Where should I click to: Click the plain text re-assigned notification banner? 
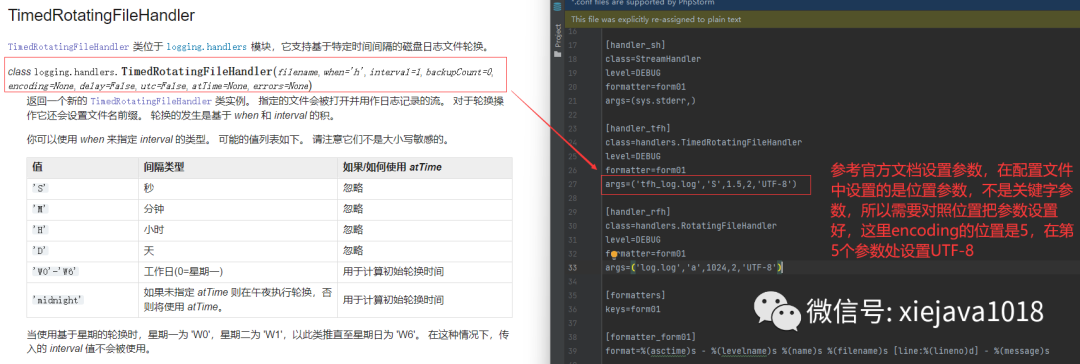pyautogui.click(x=821, y=19)
